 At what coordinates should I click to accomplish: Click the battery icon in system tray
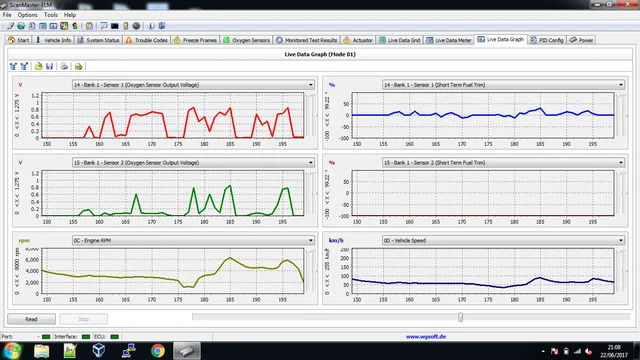[566, 351]
